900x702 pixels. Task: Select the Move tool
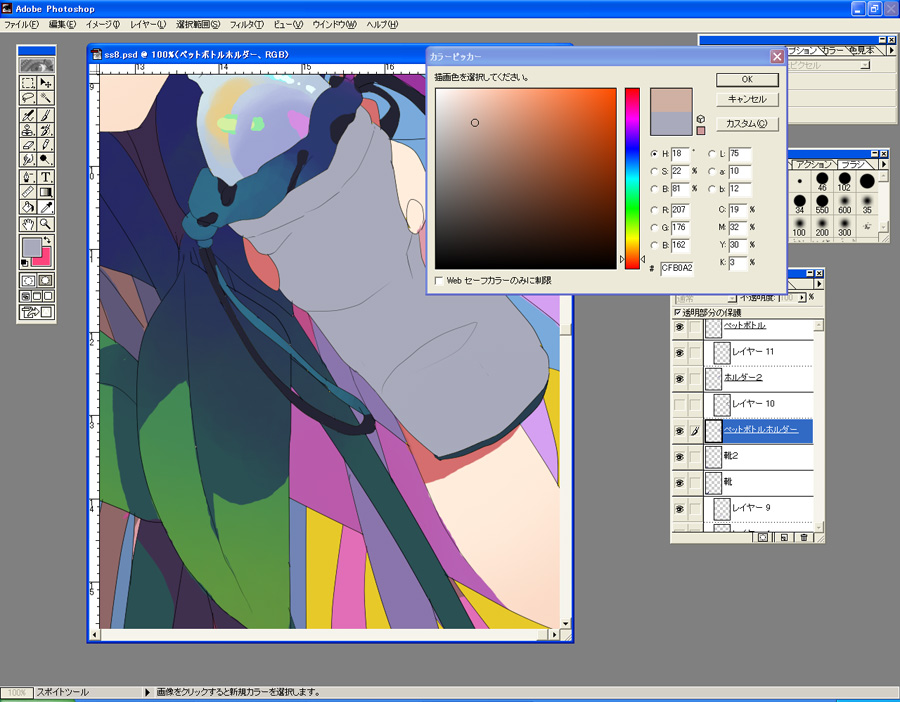point(45,83)
